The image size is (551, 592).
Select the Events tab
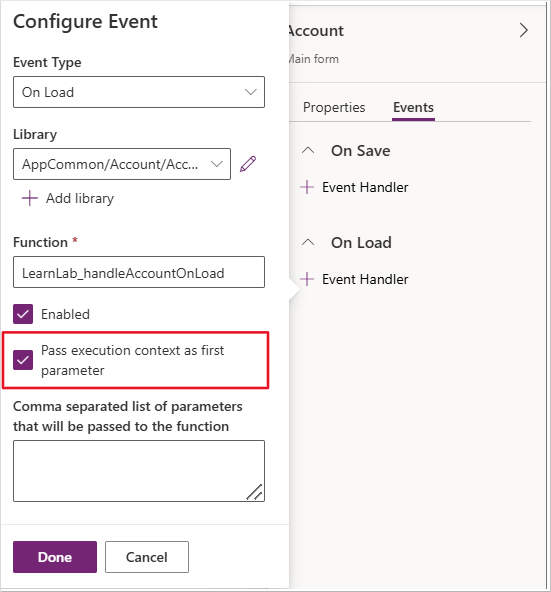[413, 108]
